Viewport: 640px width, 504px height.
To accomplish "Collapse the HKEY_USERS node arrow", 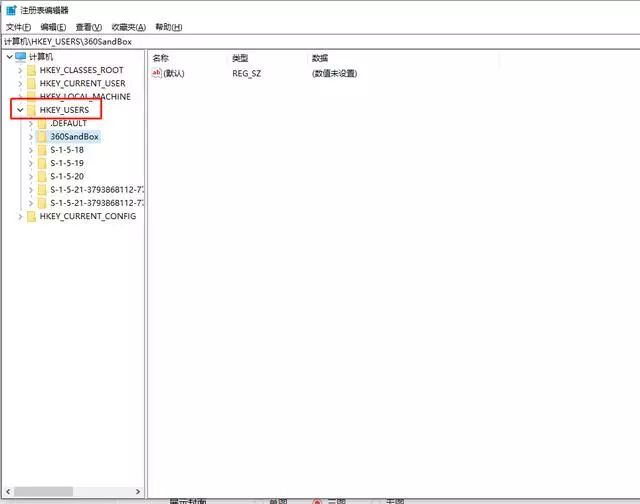I will pyautogui.click(x=20, y=110).
